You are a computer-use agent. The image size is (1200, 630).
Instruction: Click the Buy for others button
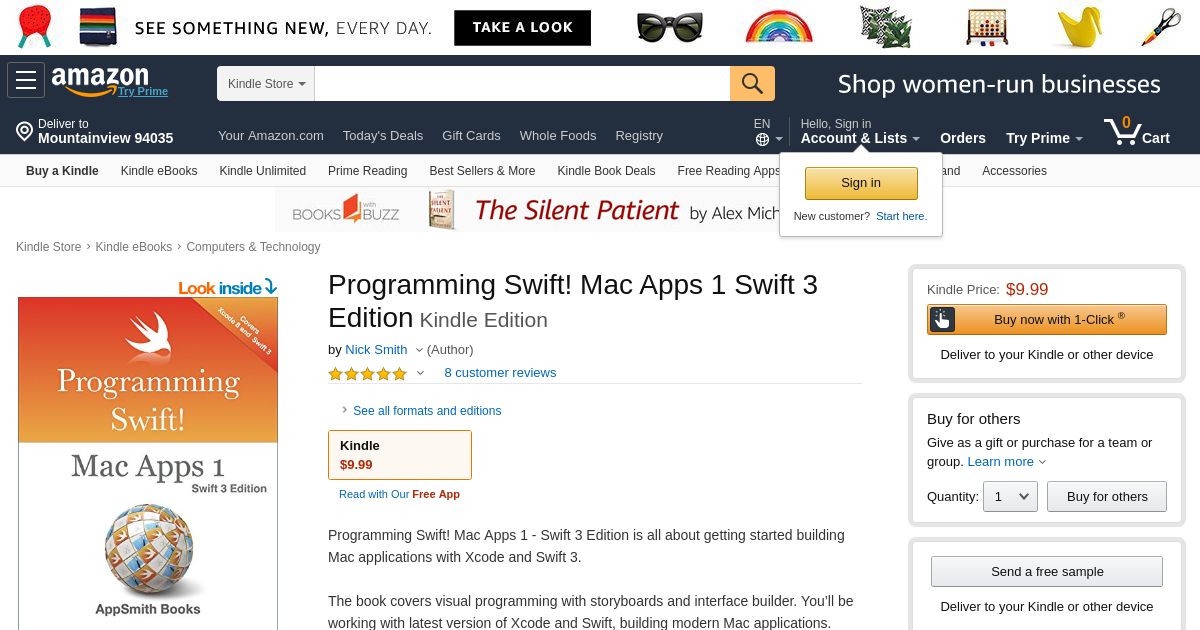point(1107,496)
